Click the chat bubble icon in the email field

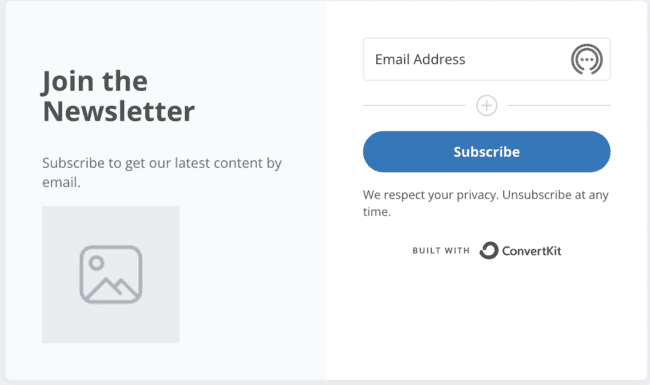coord(587,59)
